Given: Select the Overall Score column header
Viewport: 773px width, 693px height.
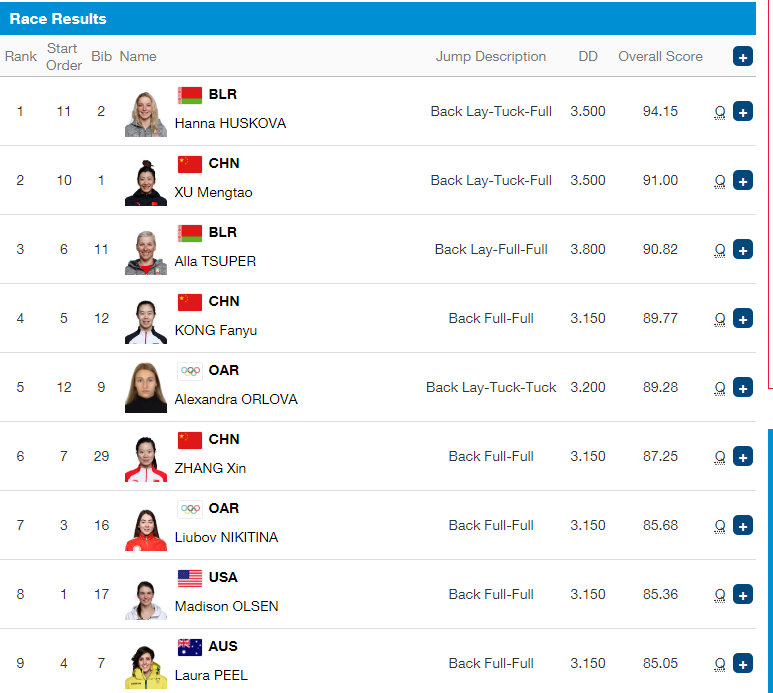Looking at the screenshot, I should point(660,57).
